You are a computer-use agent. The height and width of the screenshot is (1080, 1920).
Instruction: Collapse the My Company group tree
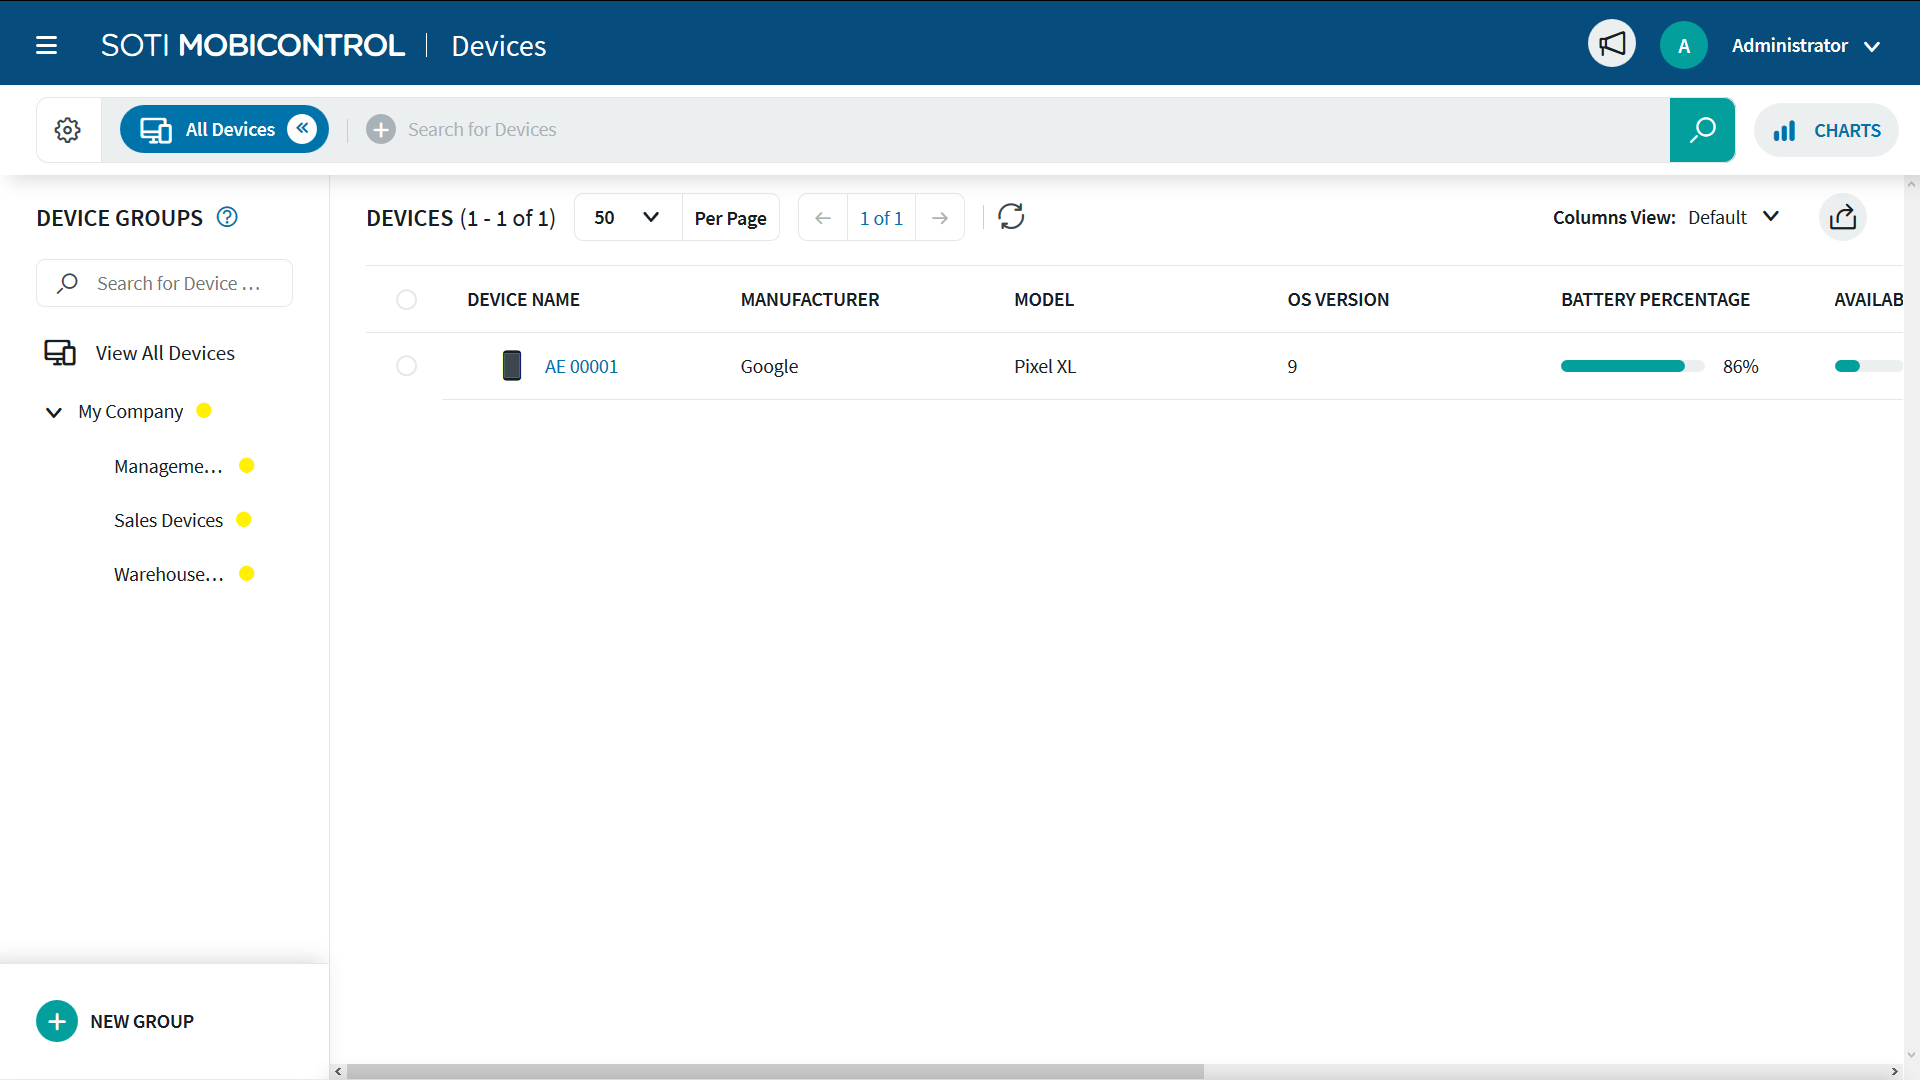point(54,412)
